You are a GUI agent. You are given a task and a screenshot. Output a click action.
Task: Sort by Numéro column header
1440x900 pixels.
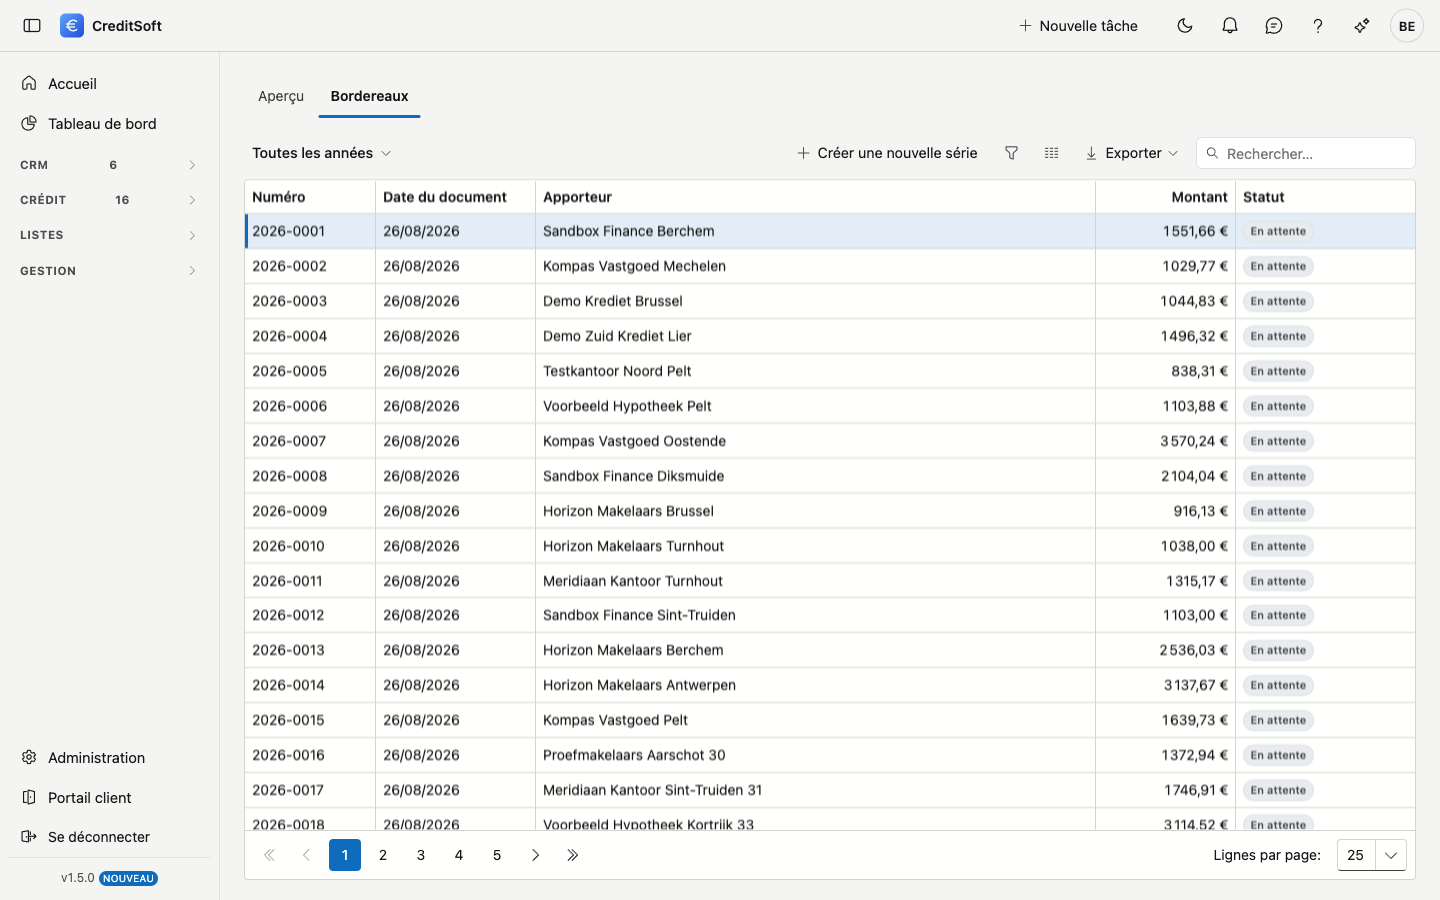pyautogui.click(x=310, y=197)
